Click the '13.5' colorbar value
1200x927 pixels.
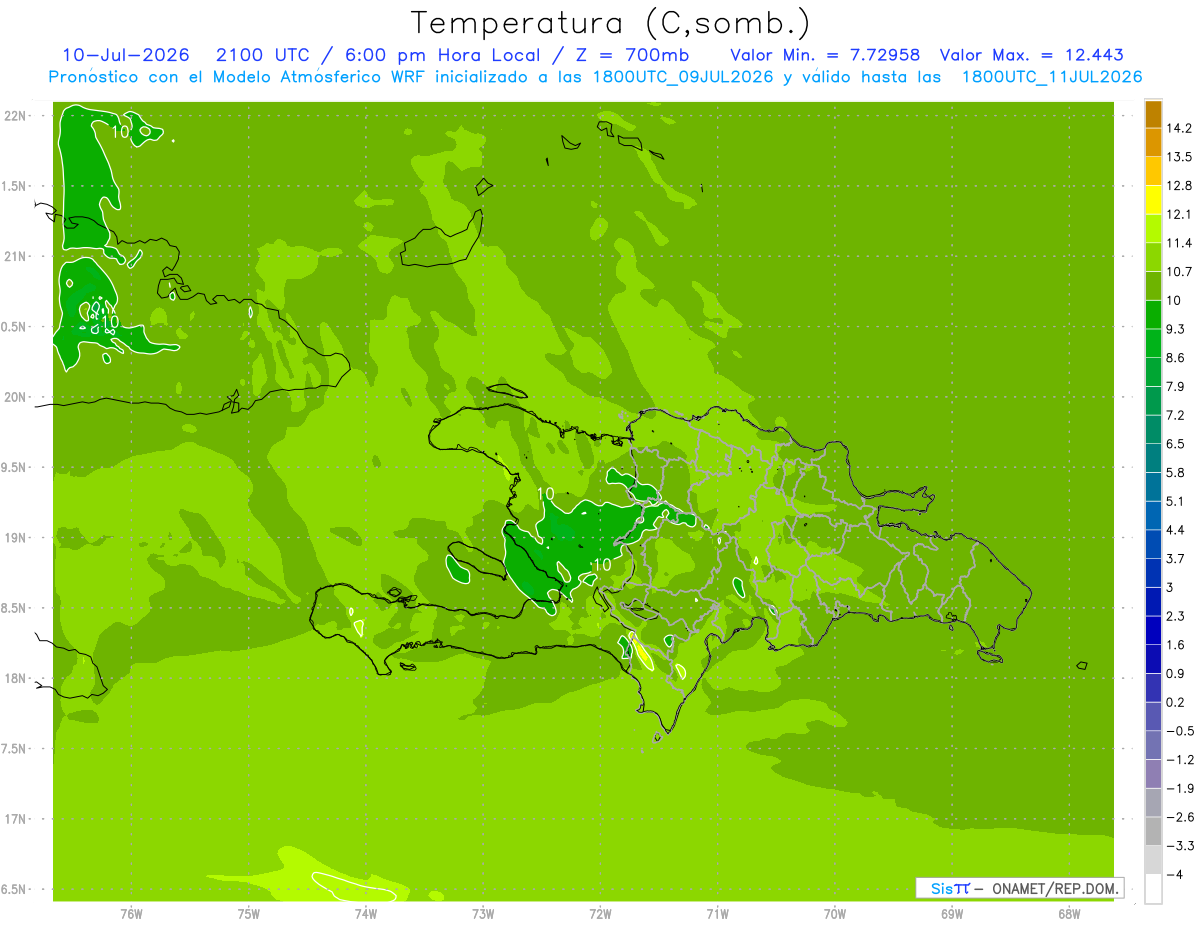point(1179,157)
